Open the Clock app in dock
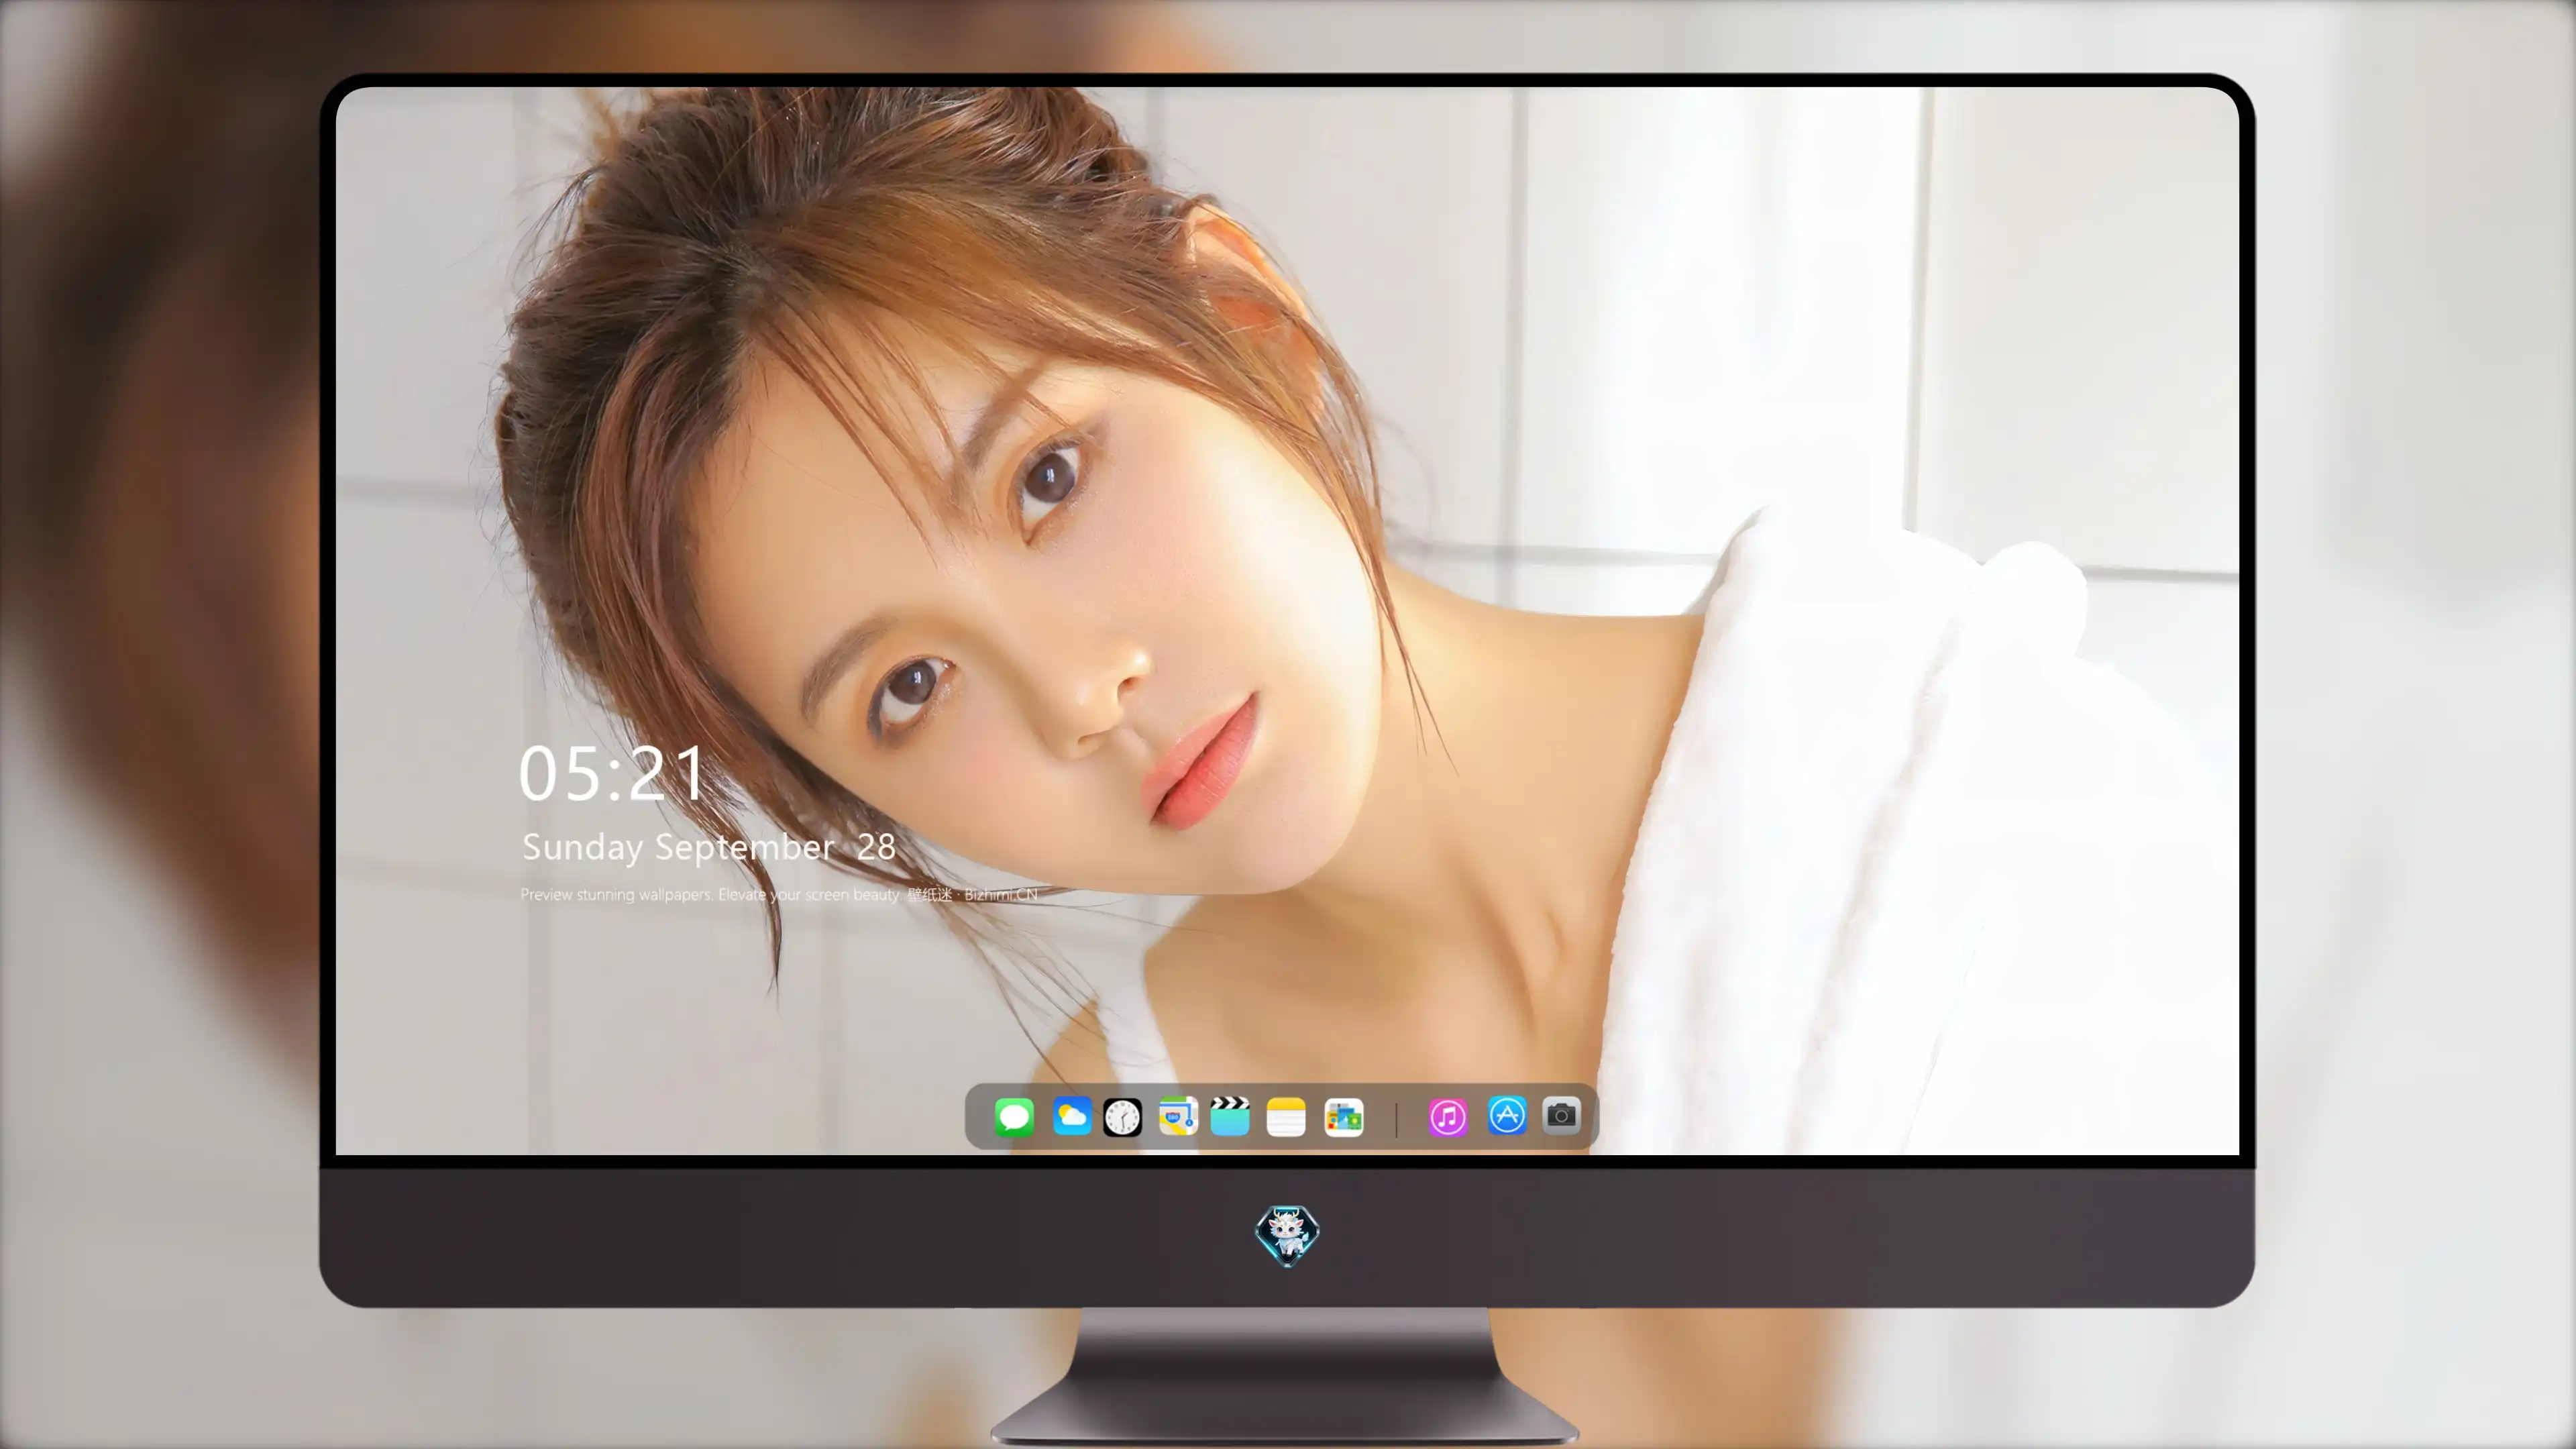Image resolution: width=2576 pixels, height=1449 pixels. [1122, 1117]
